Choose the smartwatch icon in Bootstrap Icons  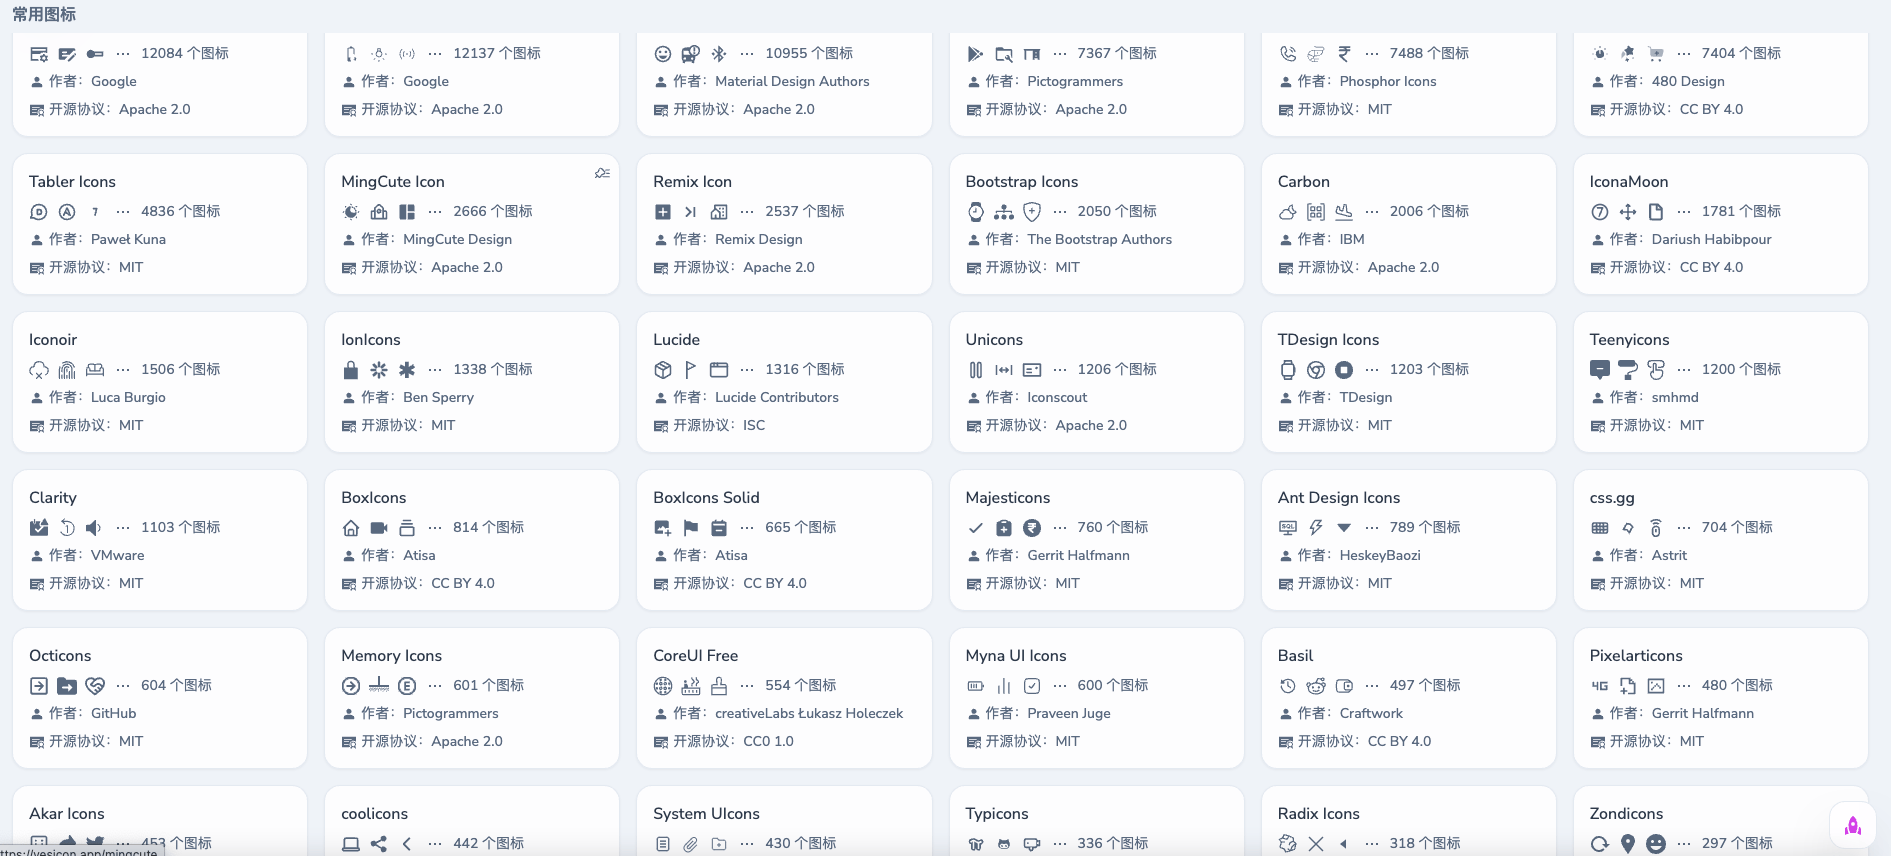[976, 212]
